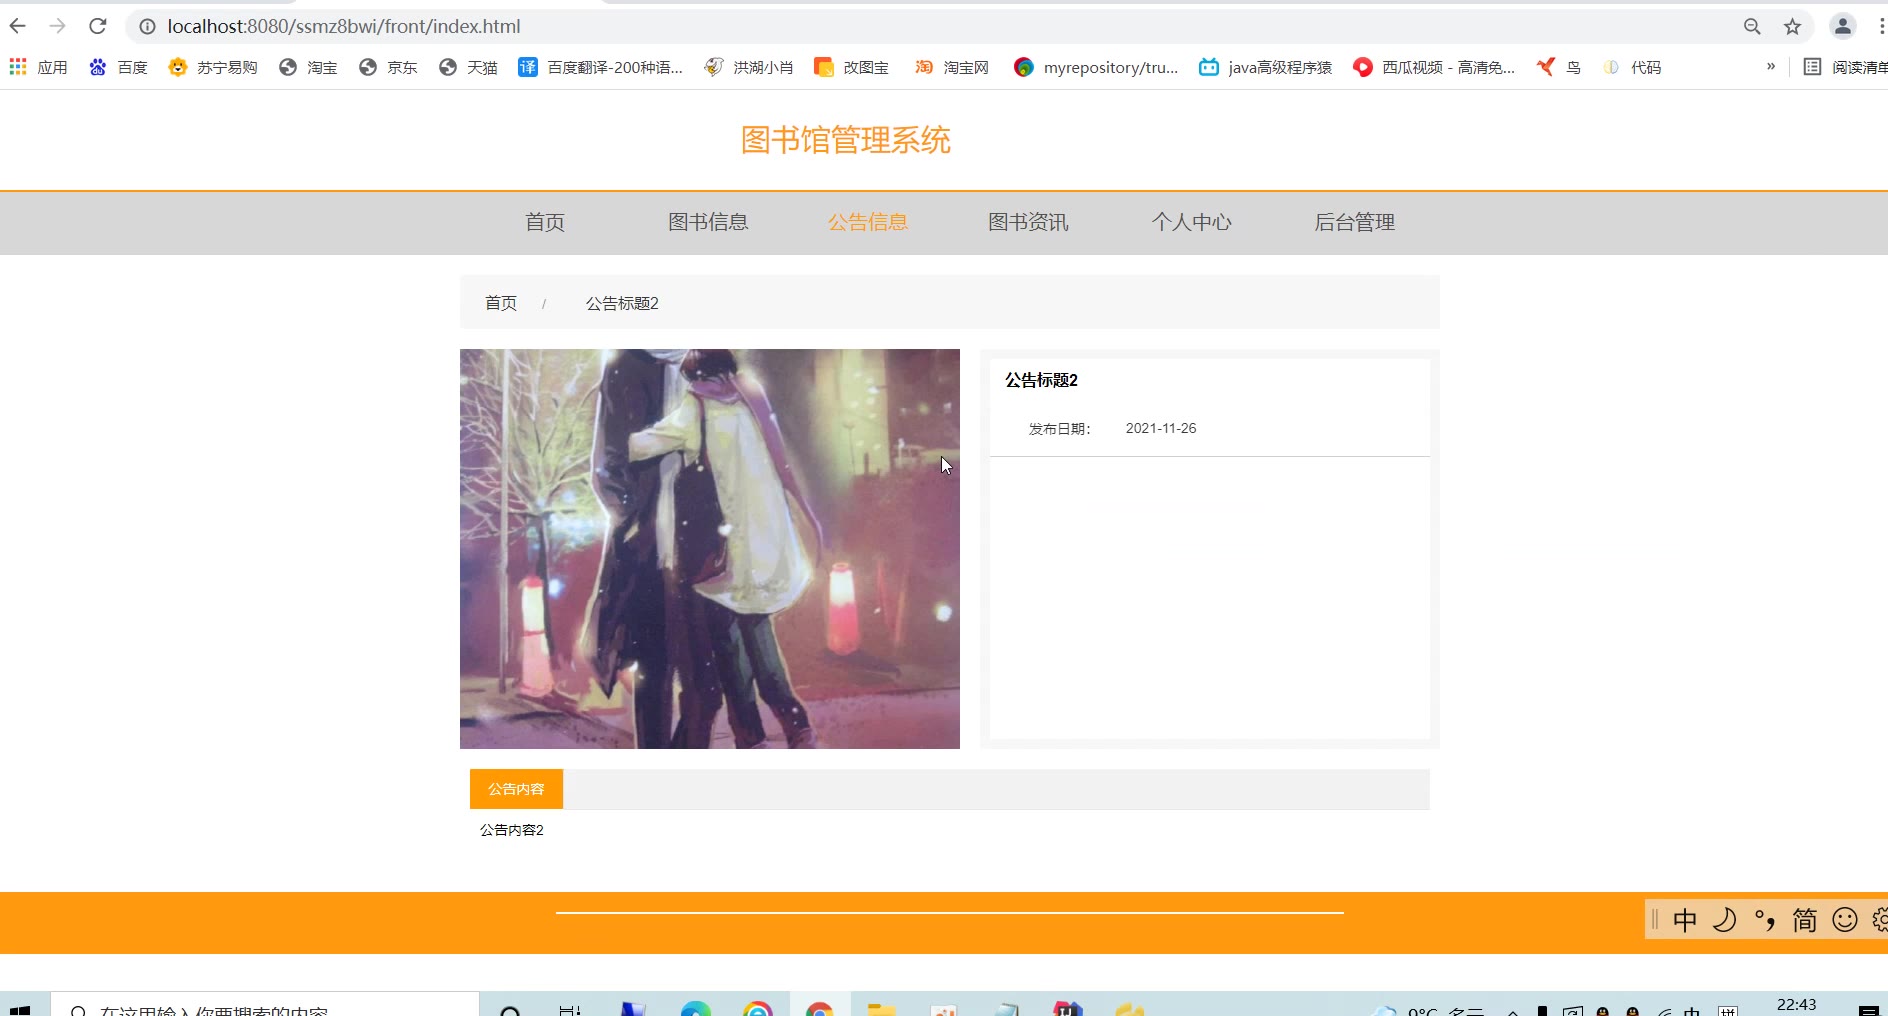Viewport: 1888px width, 1016px height.
Task: Click the date 2021-11-26
Action: [1161, 428]
